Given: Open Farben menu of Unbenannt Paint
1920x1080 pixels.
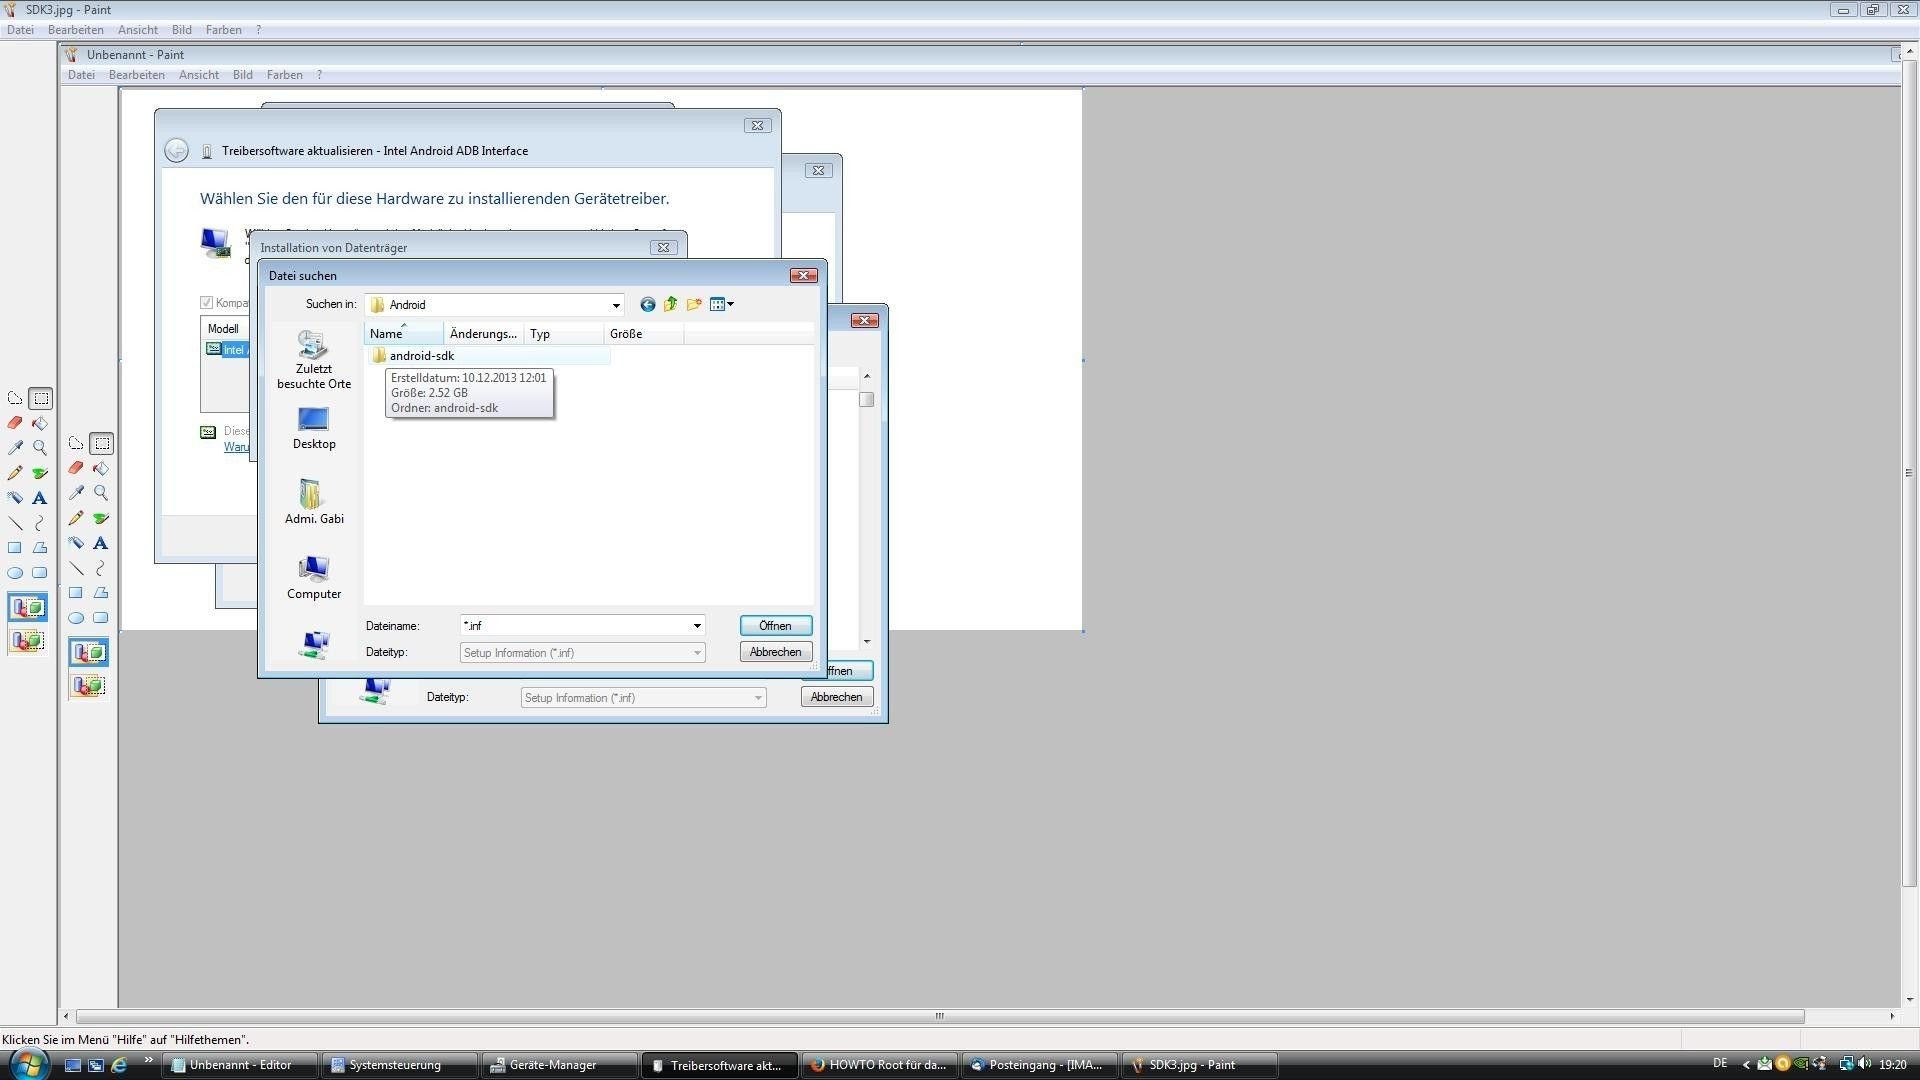Looking at the screenshot, I should click(x=285, y=75).
